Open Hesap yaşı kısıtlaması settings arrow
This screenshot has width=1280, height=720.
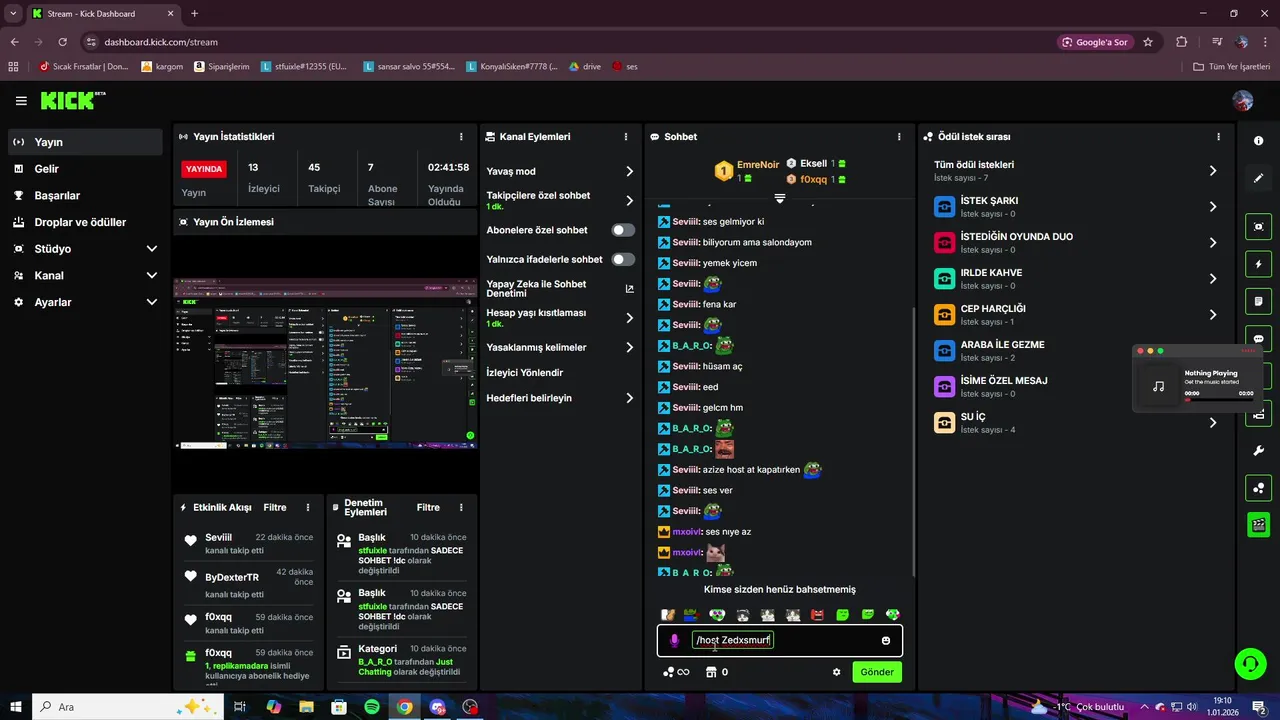click(x=629, y=318)
